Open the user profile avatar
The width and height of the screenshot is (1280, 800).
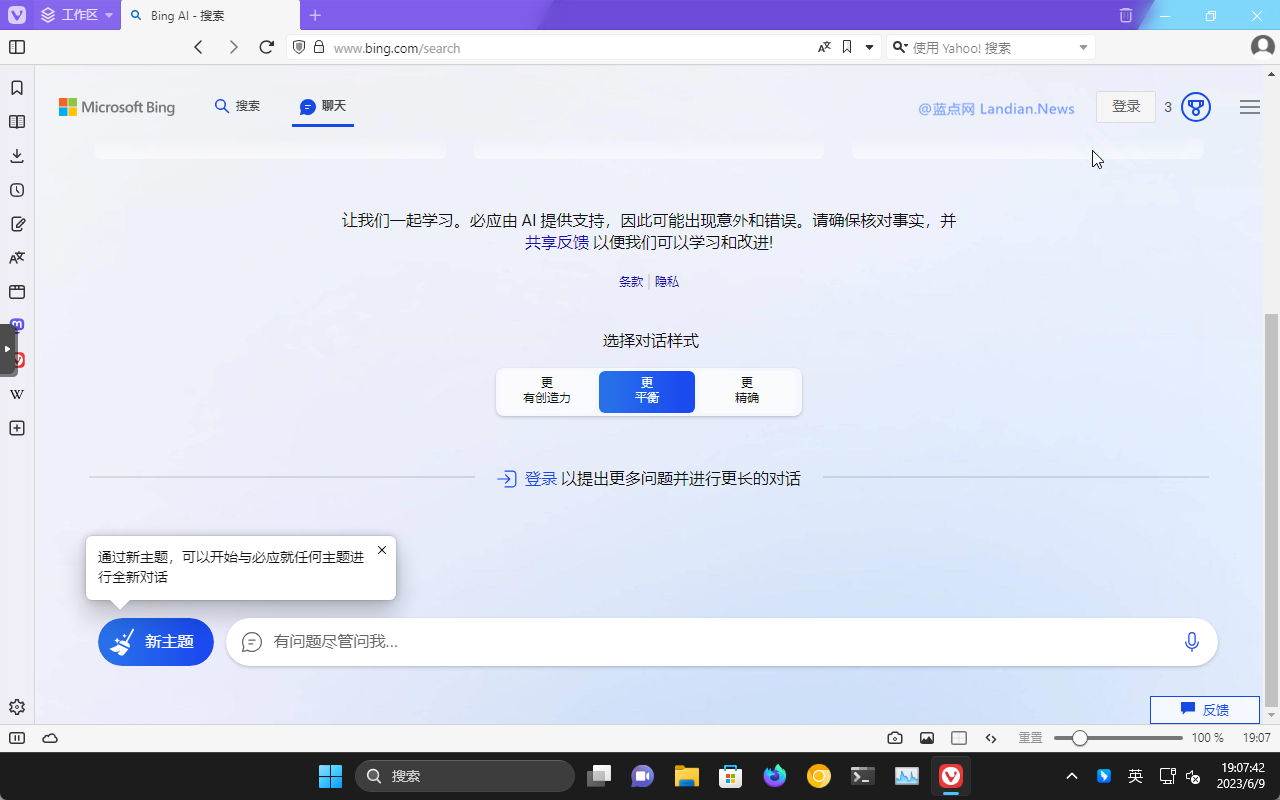(x=1262, y=47)
